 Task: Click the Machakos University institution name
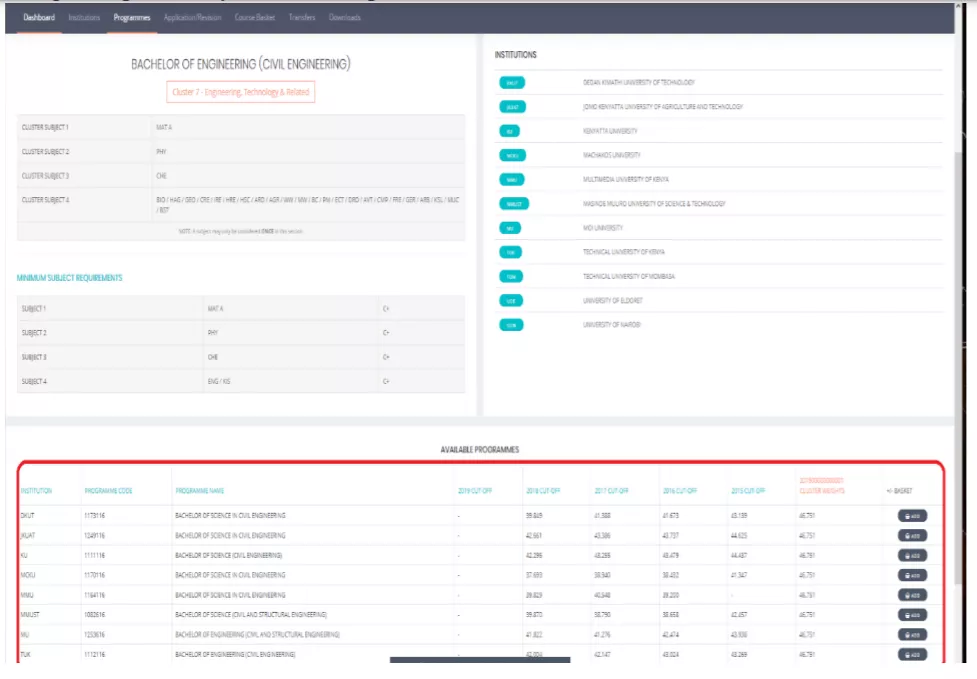pos(612,155)
